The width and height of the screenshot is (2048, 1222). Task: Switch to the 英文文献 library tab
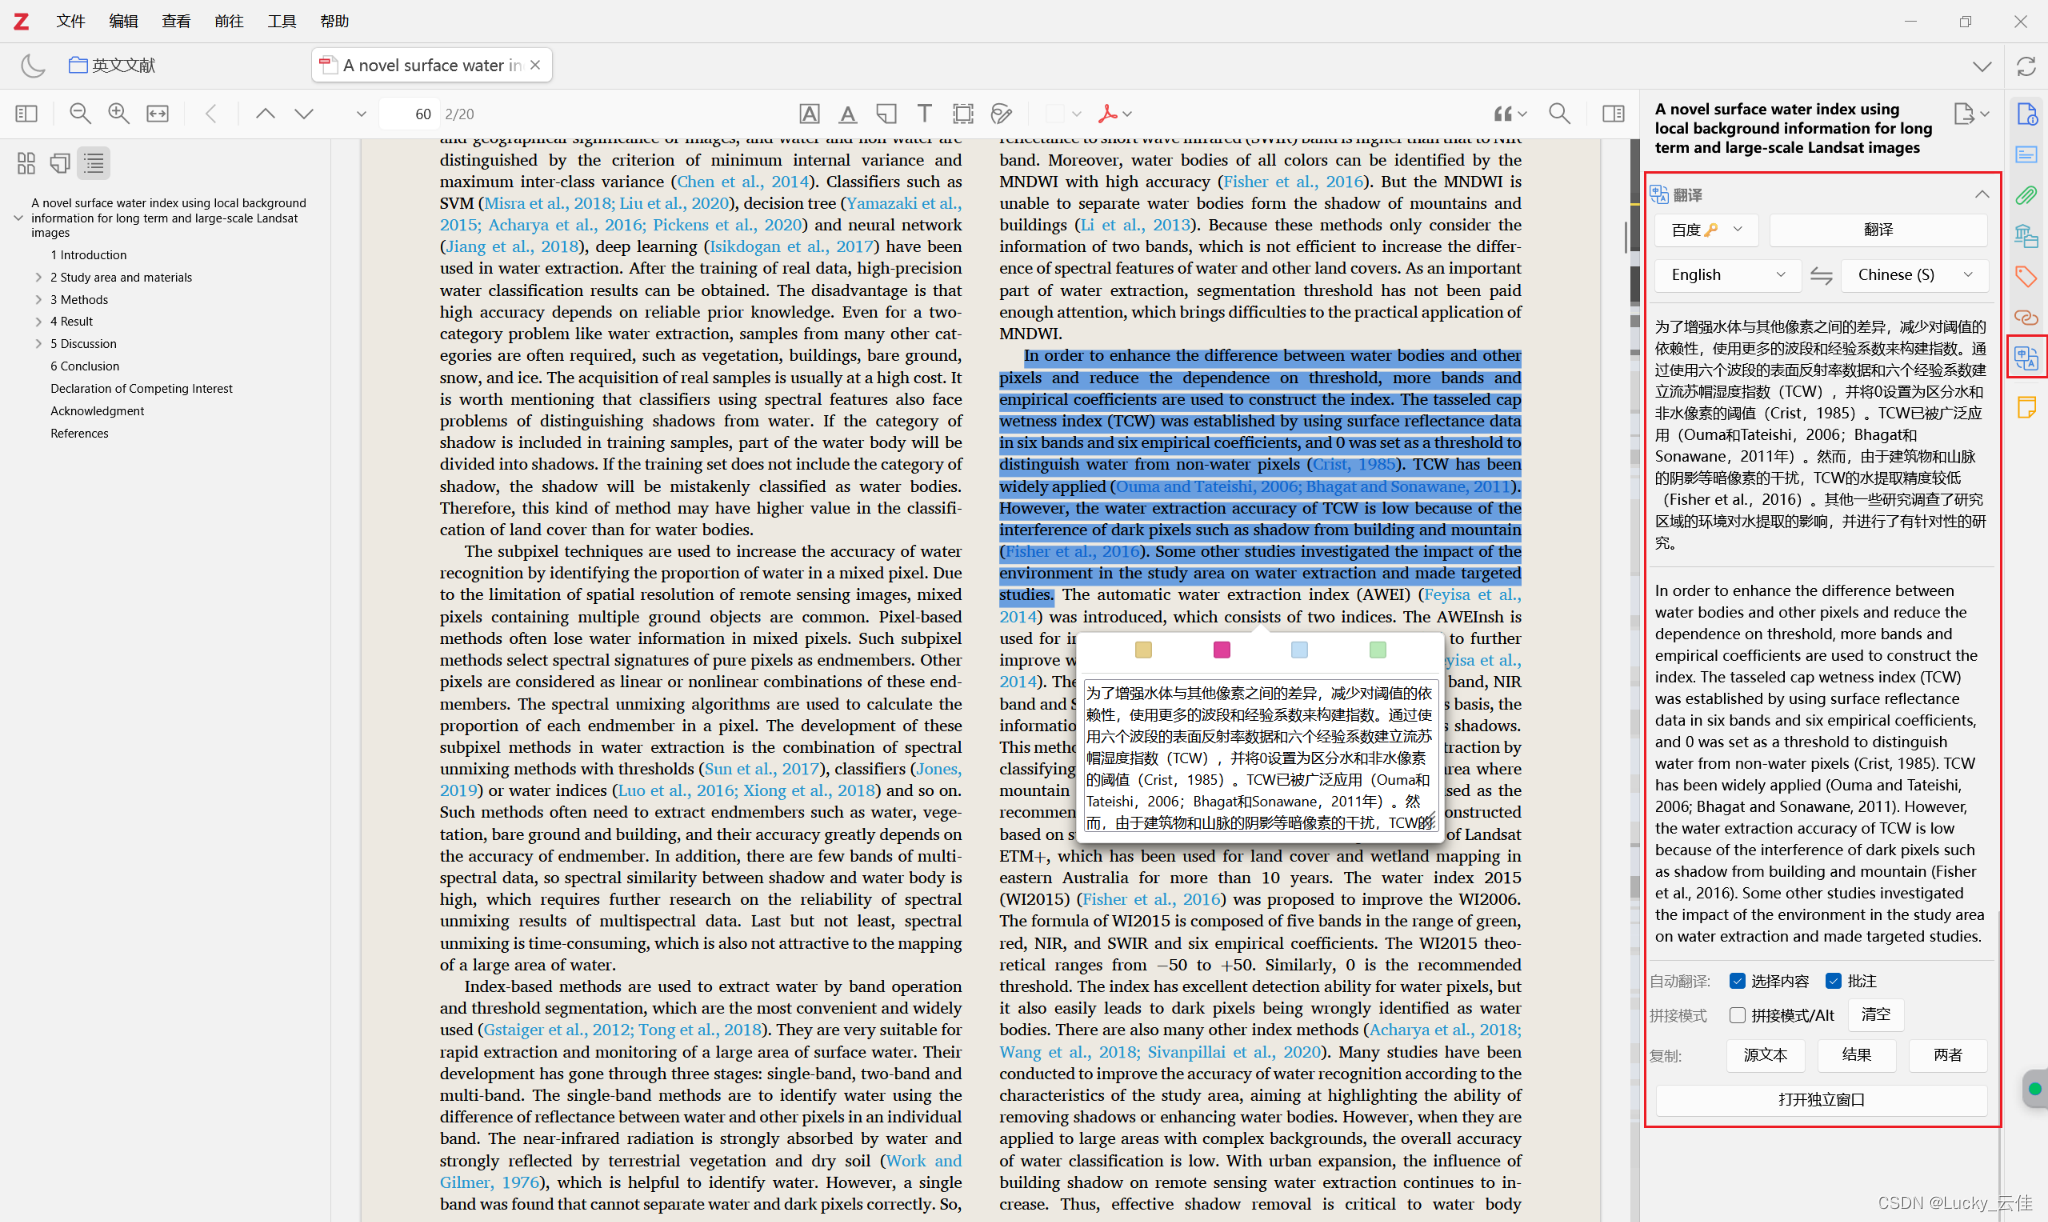[112, 65]
